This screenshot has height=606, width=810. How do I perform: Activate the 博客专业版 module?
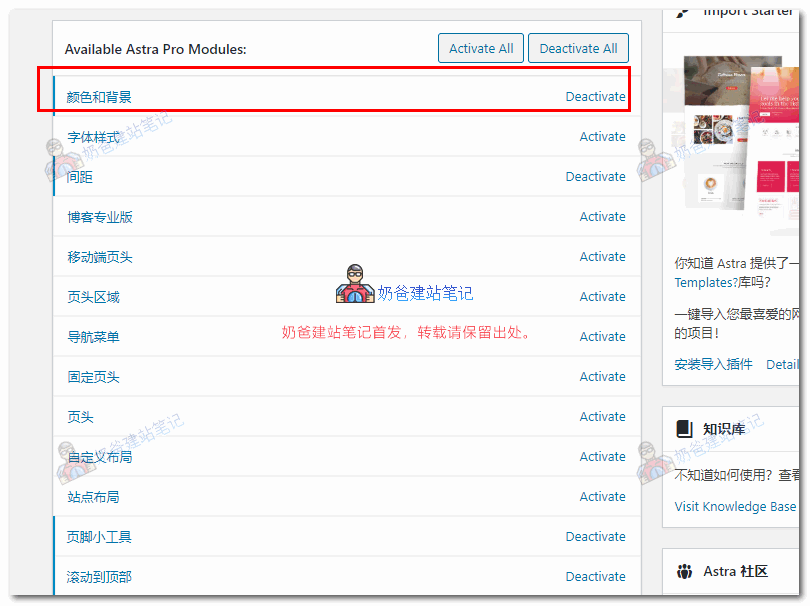tap(602, 217)
